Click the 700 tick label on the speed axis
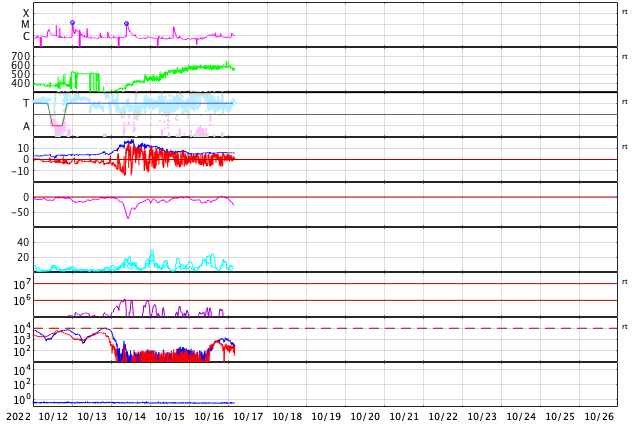This screenshot has width=634, height=424. (21, 56)
